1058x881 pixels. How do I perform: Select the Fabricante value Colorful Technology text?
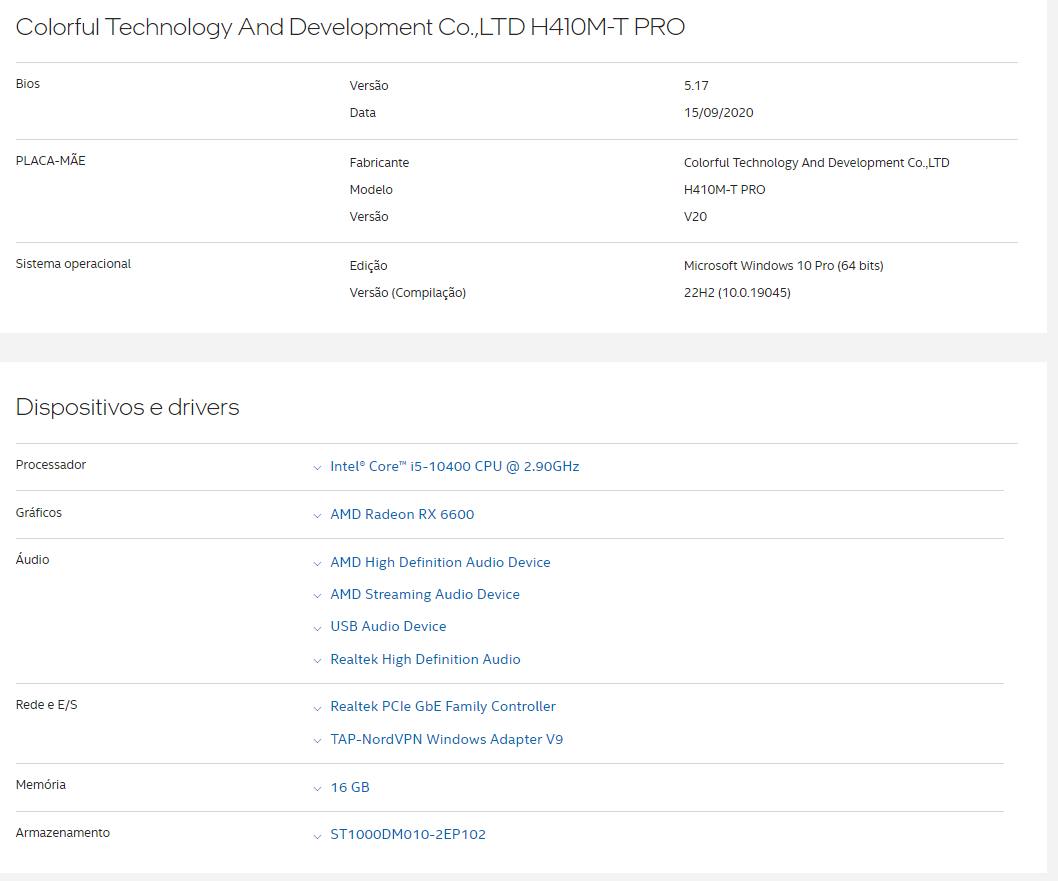point(816,163)
